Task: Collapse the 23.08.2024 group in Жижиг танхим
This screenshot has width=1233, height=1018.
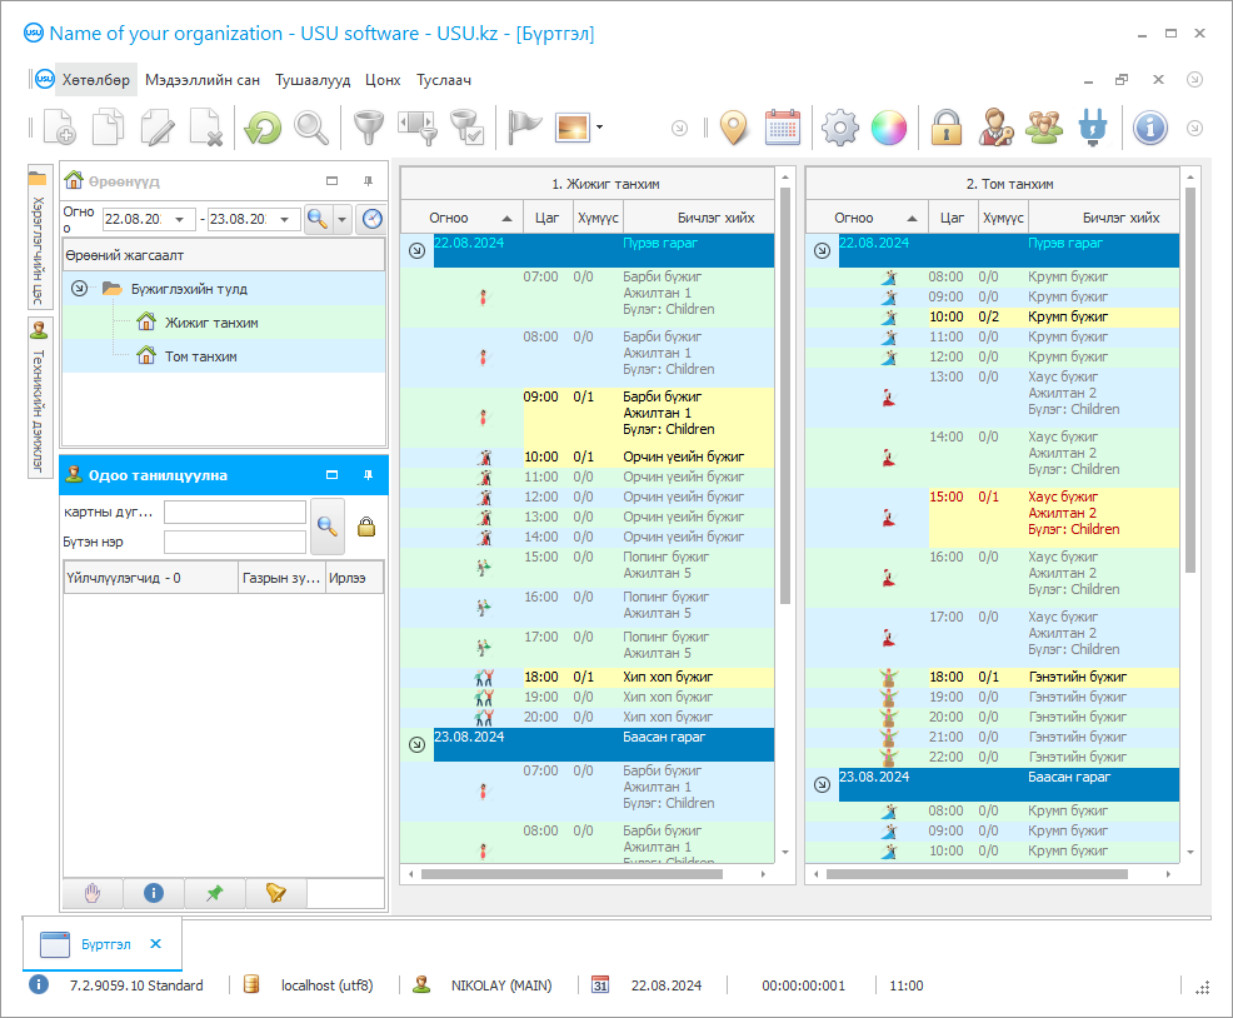Action: (417, 744)
